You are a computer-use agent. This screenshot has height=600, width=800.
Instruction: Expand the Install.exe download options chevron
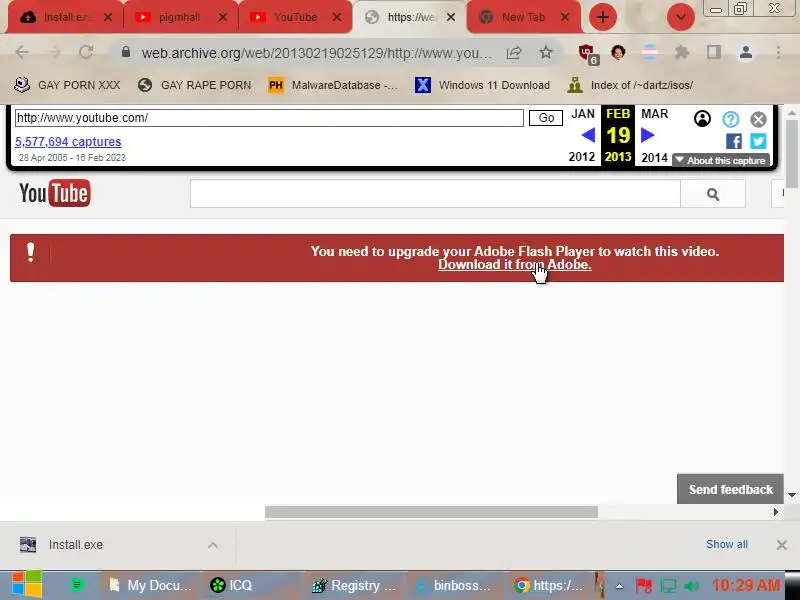click(213, 545)
